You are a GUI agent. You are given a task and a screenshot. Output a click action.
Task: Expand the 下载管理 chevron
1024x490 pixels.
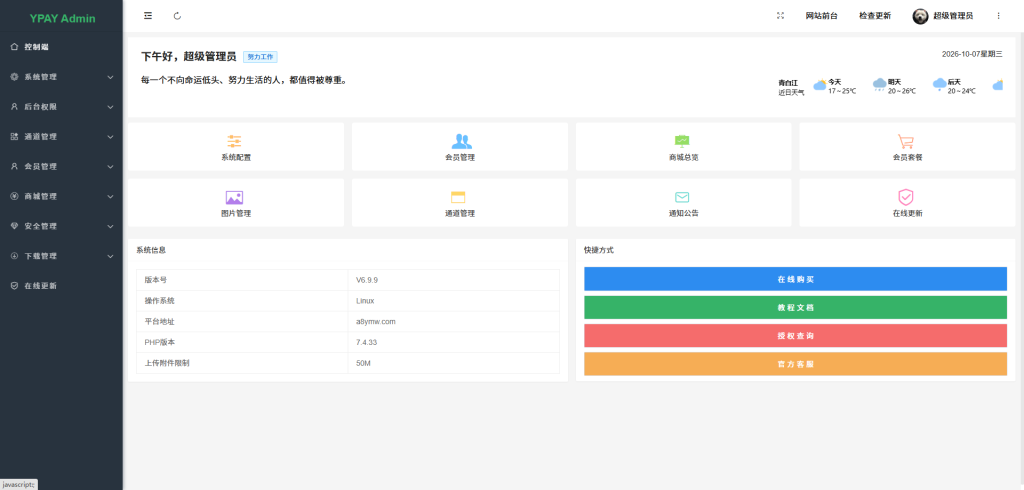coord(110,256)
